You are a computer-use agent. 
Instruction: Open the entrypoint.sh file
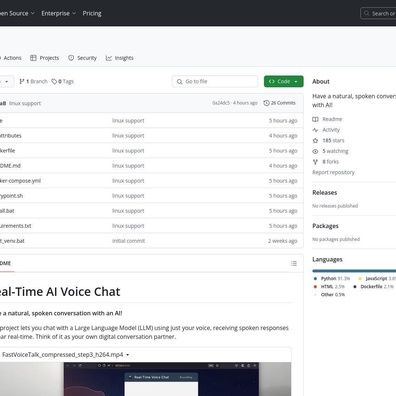[11, 196]
